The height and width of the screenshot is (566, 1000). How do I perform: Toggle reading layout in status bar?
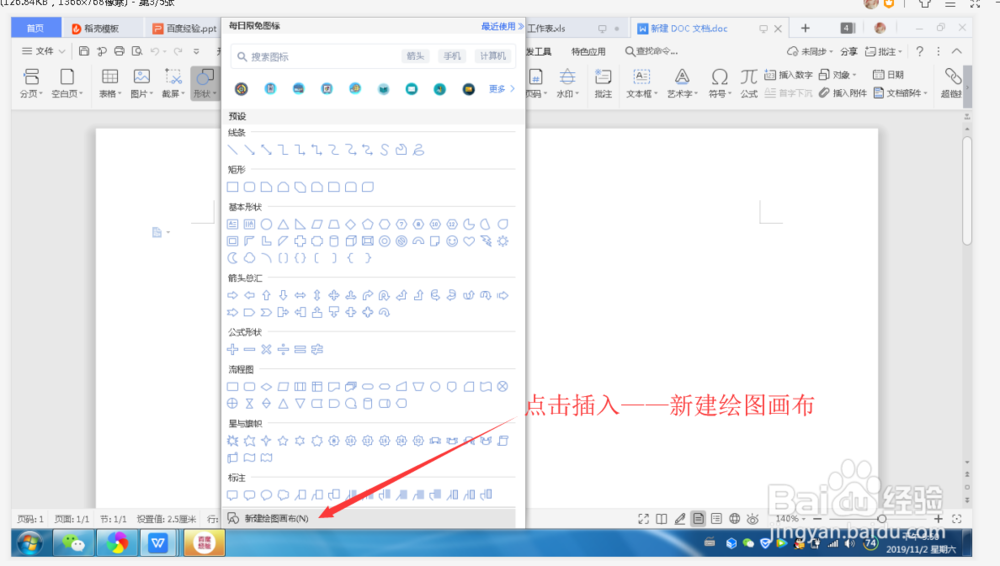[x=661, y=519]
